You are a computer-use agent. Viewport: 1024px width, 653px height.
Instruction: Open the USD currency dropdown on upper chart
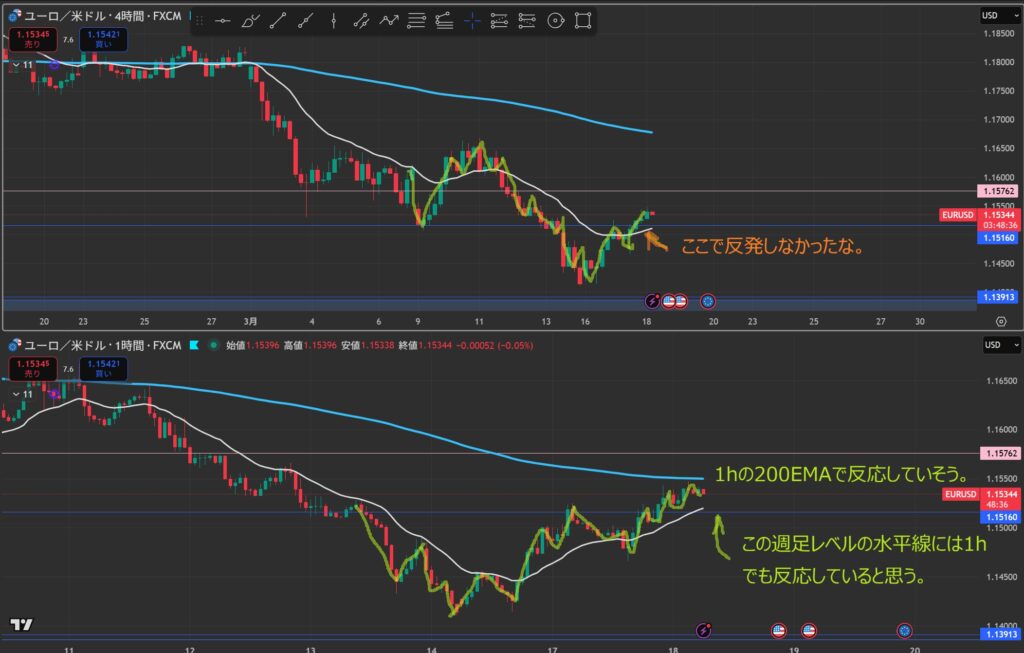(991, 15)
